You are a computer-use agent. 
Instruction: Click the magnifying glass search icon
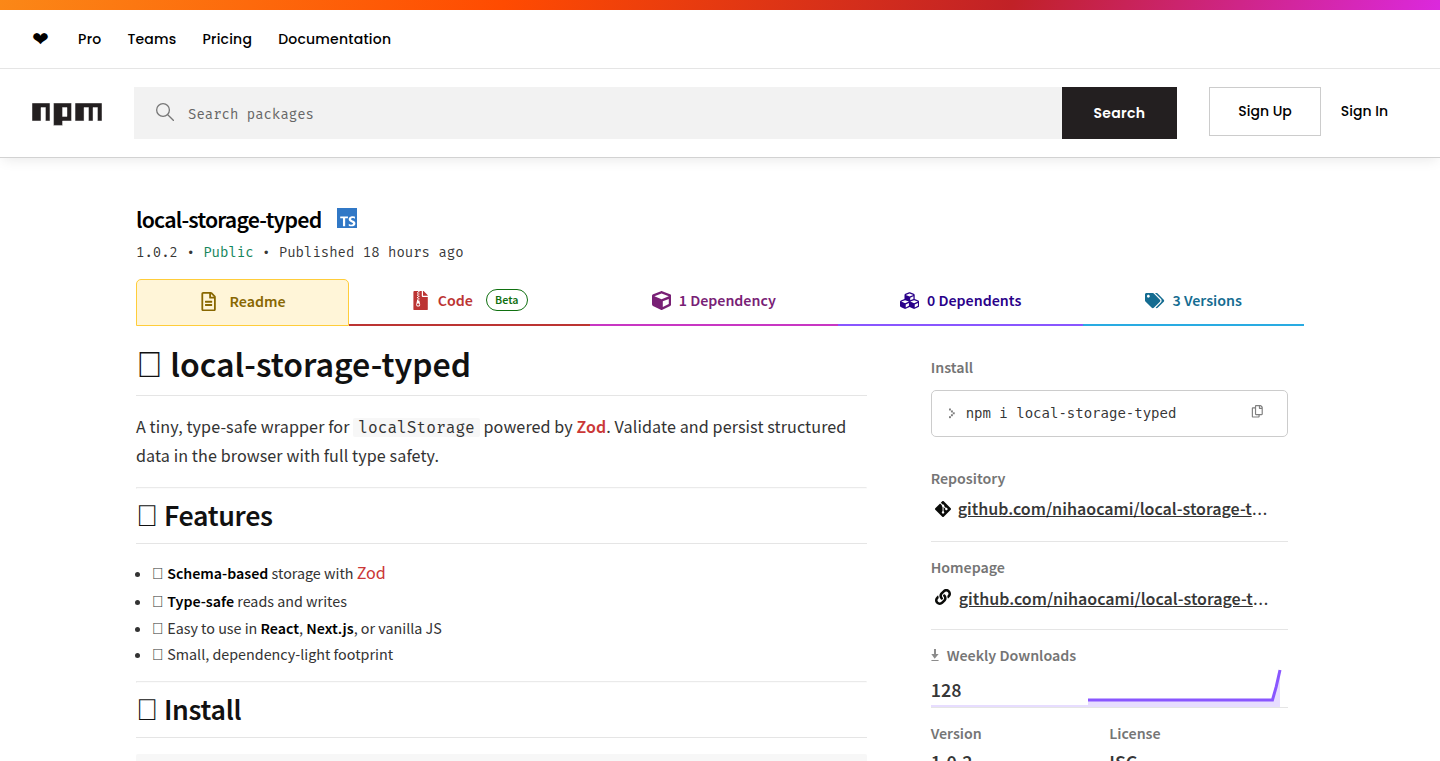point(165,112)
